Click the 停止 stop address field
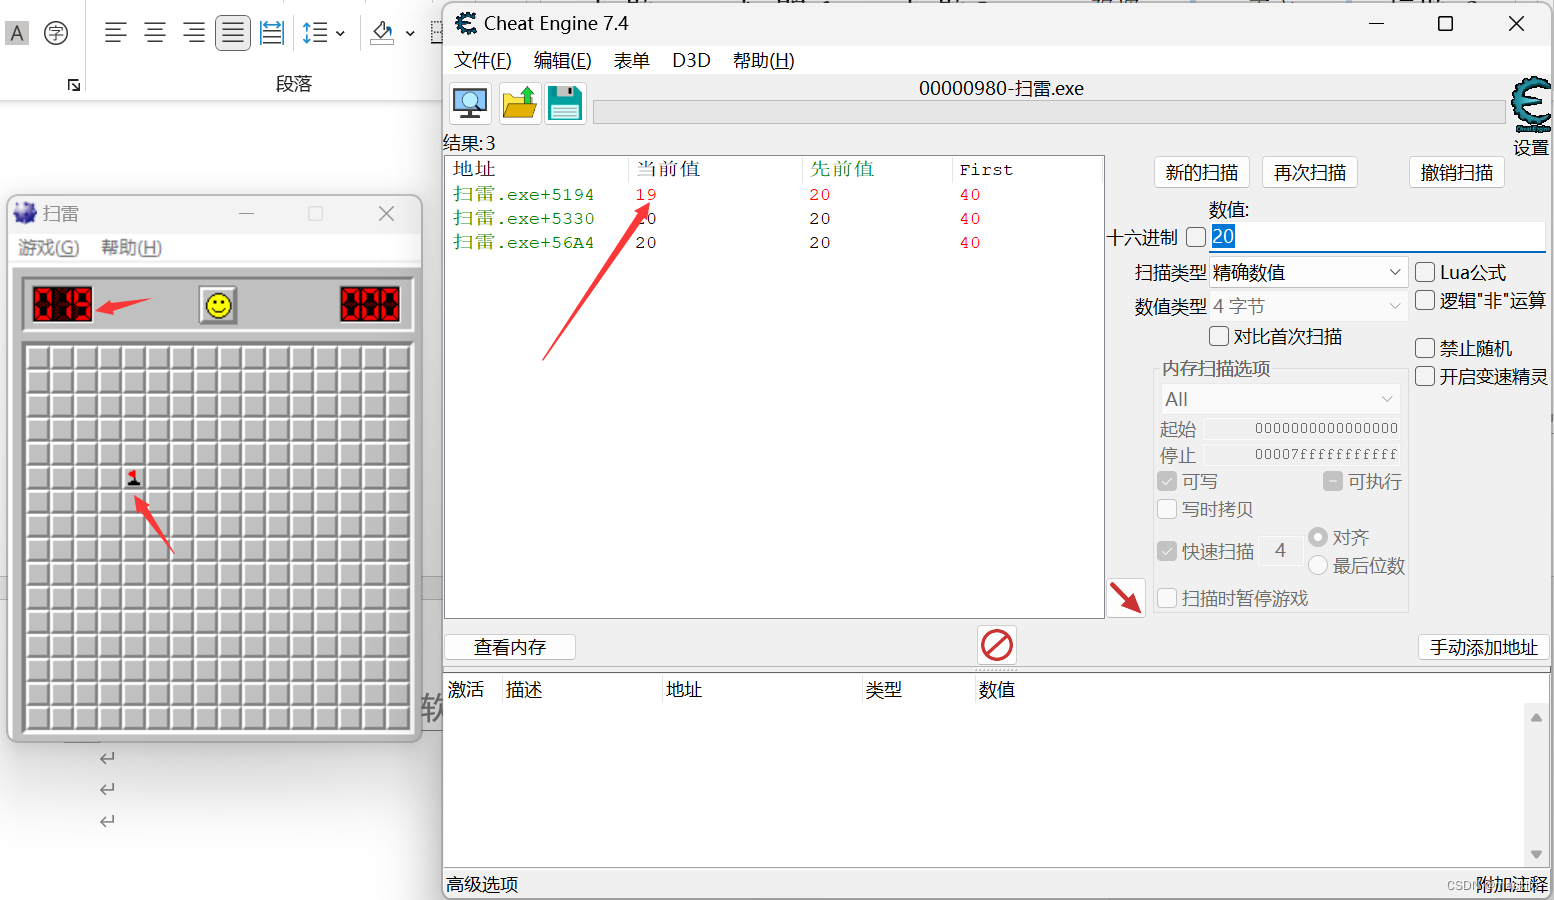 click(1302, 454)
